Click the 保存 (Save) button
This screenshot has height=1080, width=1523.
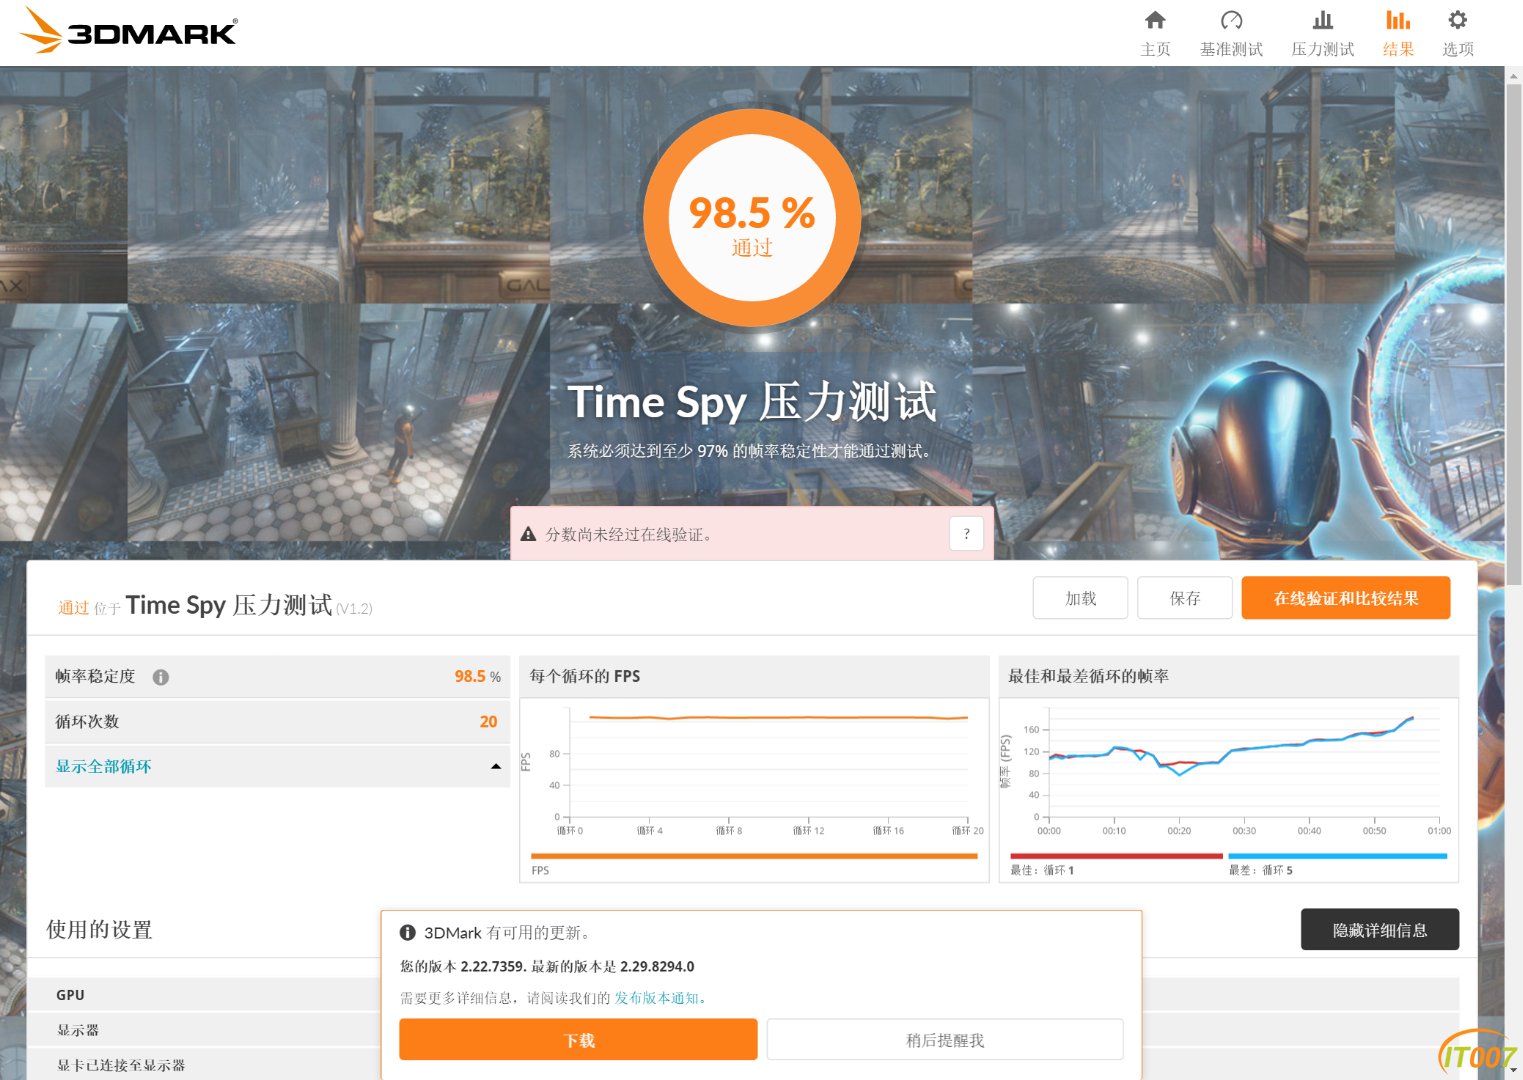(1185, 598)
